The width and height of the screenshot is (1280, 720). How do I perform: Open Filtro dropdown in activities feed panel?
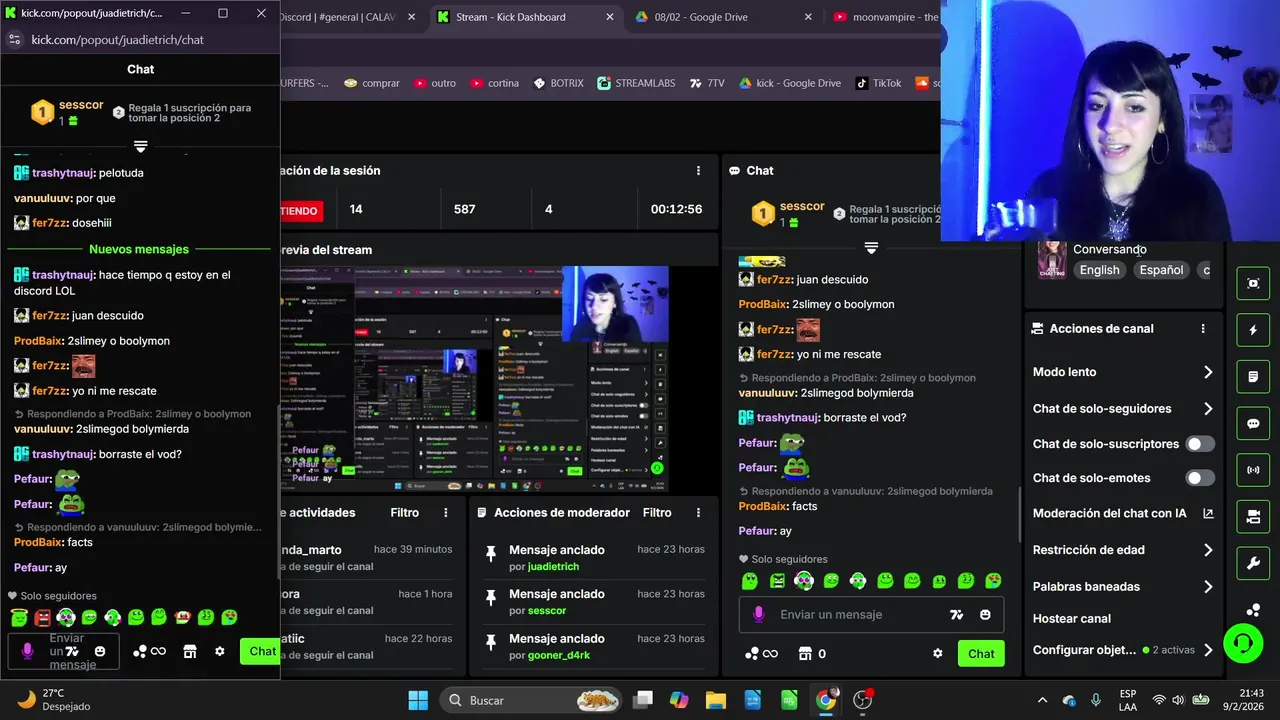click(405, 512)
